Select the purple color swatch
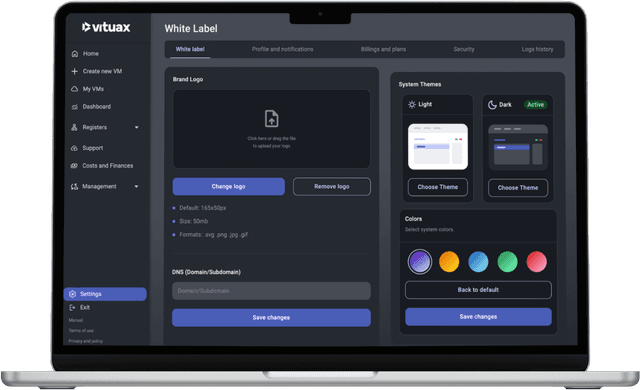Screen dimensions: 640x390 tap(420, 261)
